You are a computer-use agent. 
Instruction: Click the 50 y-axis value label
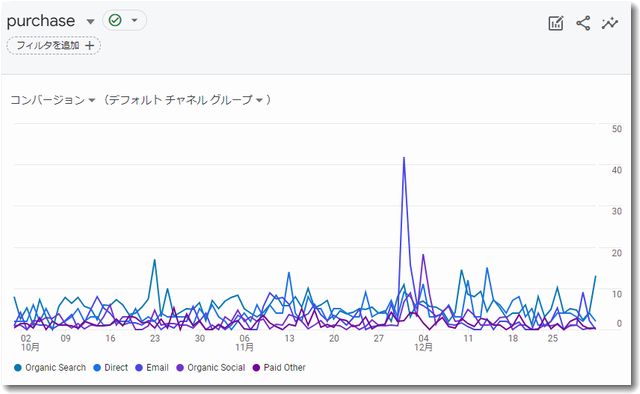coord(616,129)
